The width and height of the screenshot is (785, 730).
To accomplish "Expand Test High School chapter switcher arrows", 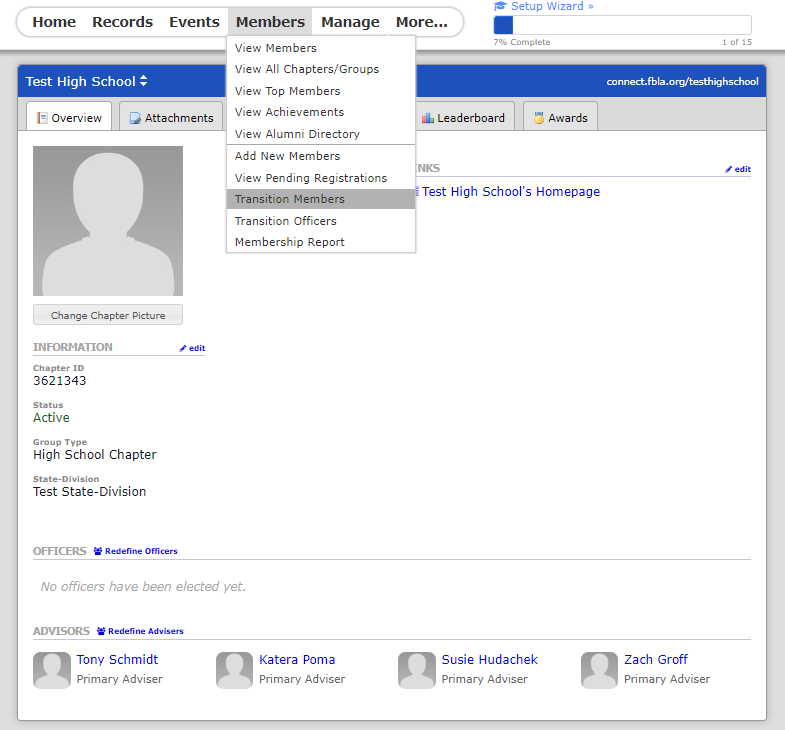I will [144, 81].
